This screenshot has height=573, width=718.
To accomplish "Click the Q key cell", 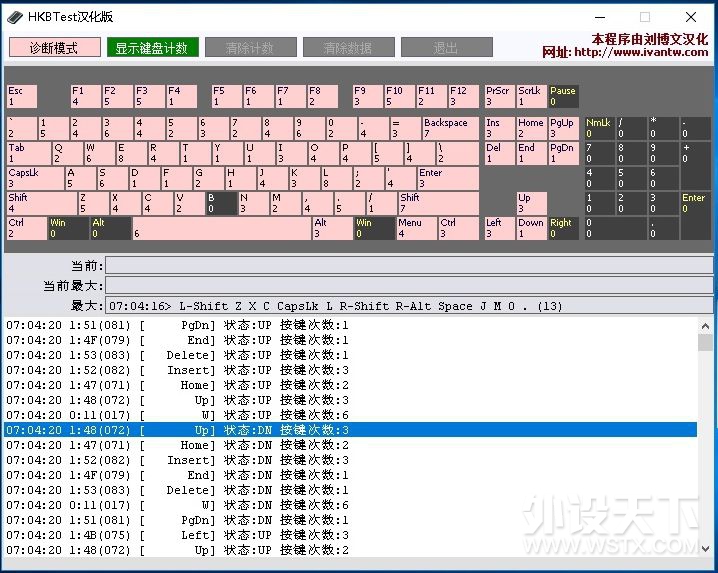I will tap(68, 153).
